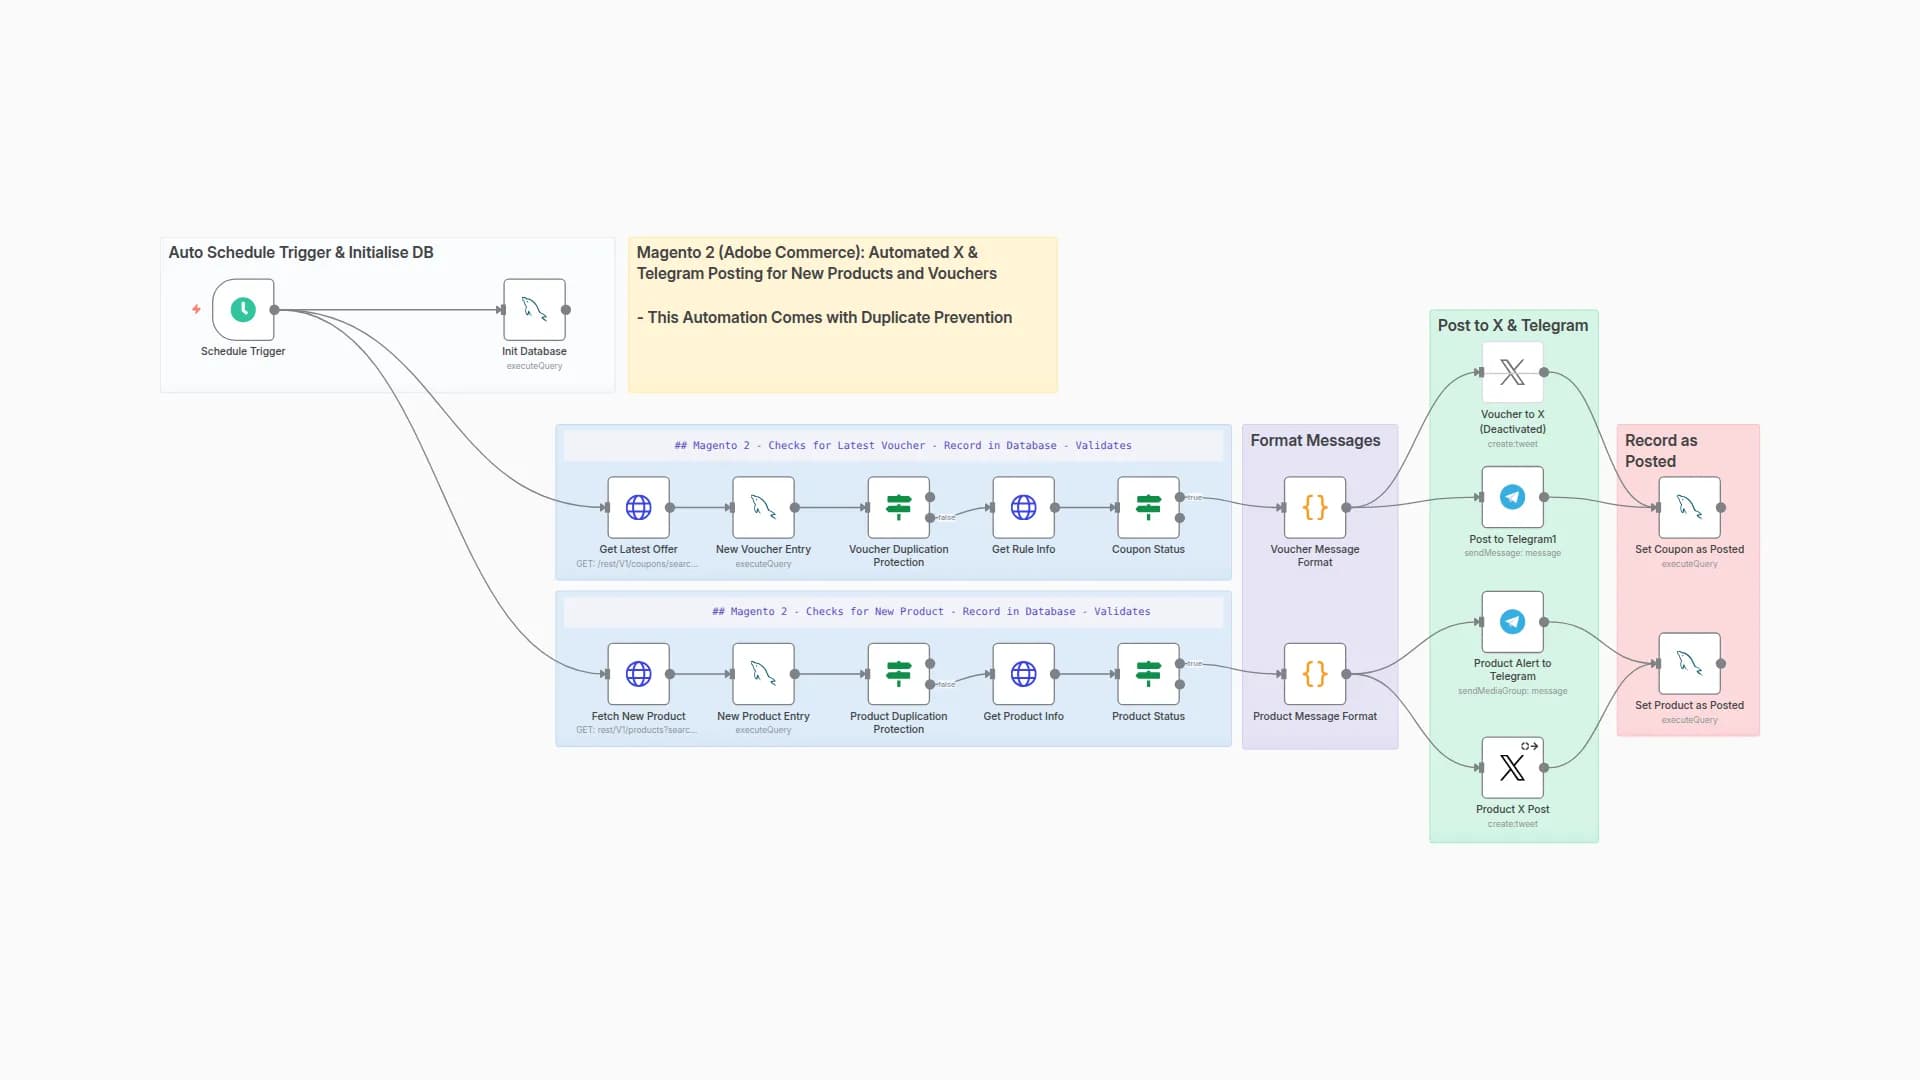Select the Get Rule Info globe node
Viewport: 1920px width, 1080px height.
tap(1023, 508)
